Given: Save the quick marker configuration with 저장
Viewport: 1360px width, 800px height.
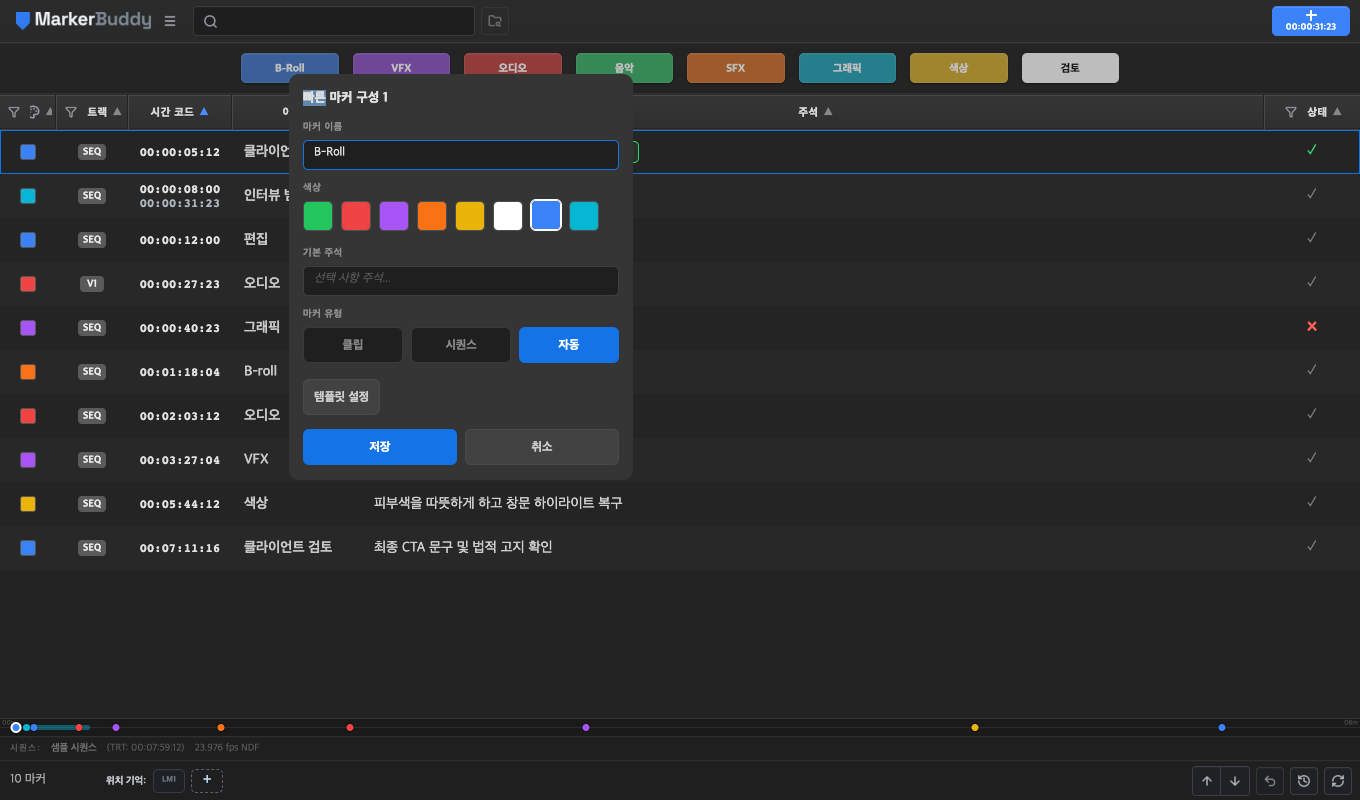Looking at the screenshot, I should click(380, 447).
